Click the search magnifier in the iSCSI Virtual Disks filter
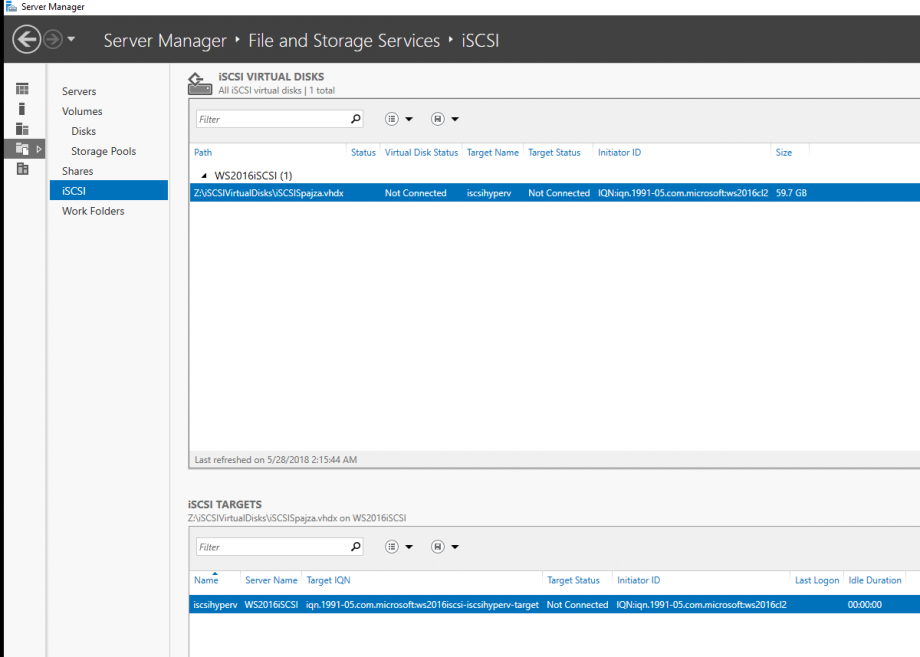920x657 pixels. pyautogui.click(x=355, y=118)
